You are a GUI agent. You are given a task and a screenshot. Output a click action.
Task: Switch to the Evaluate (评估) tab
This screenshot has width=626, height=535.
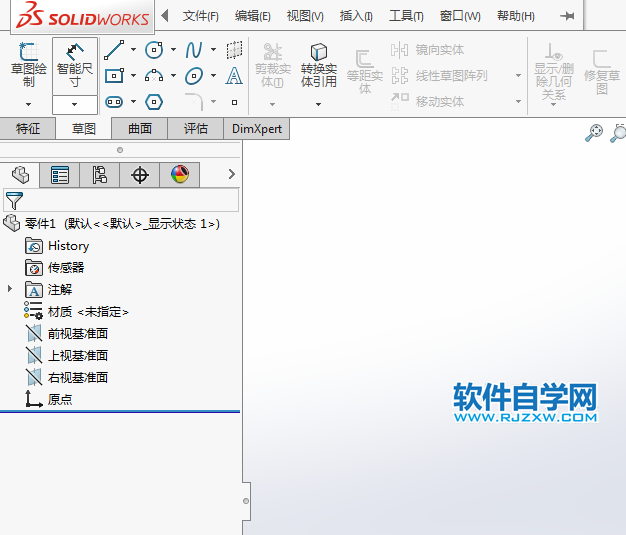[x=196, y=129]
